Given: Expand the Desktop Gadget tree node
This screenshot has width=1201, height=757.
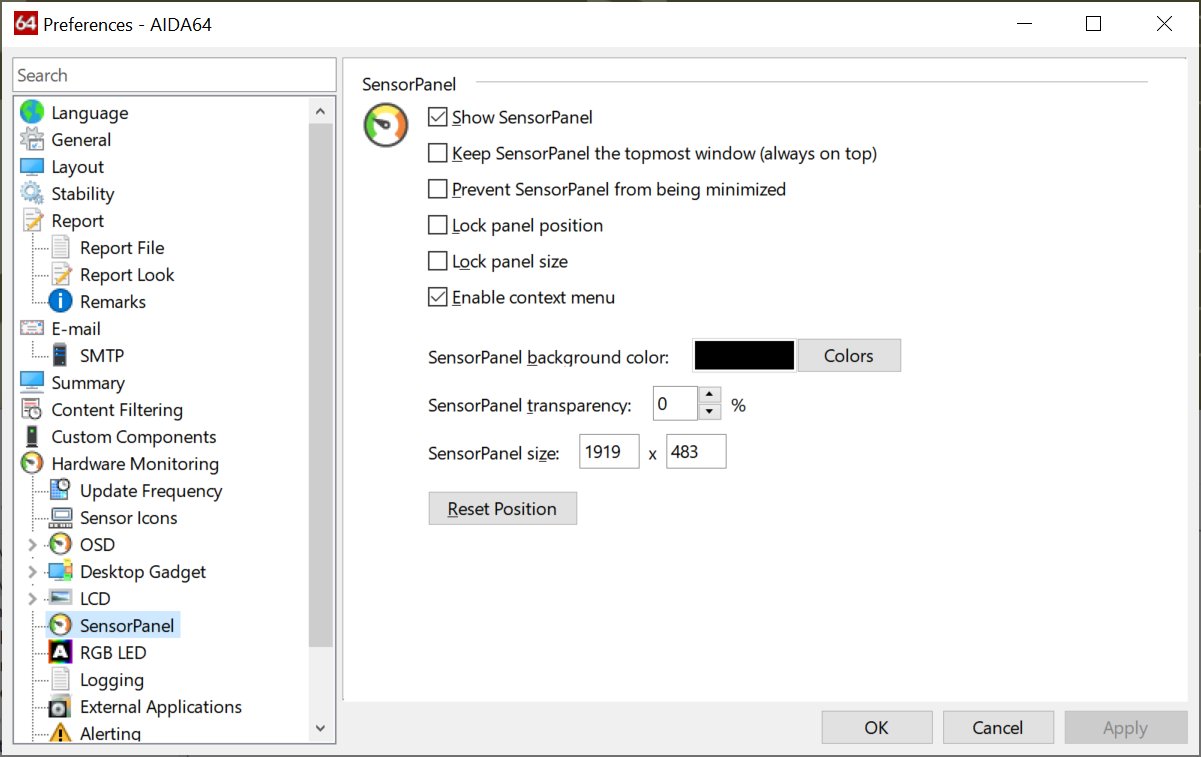Looking at the screenshot, I should tap(32, 572).
